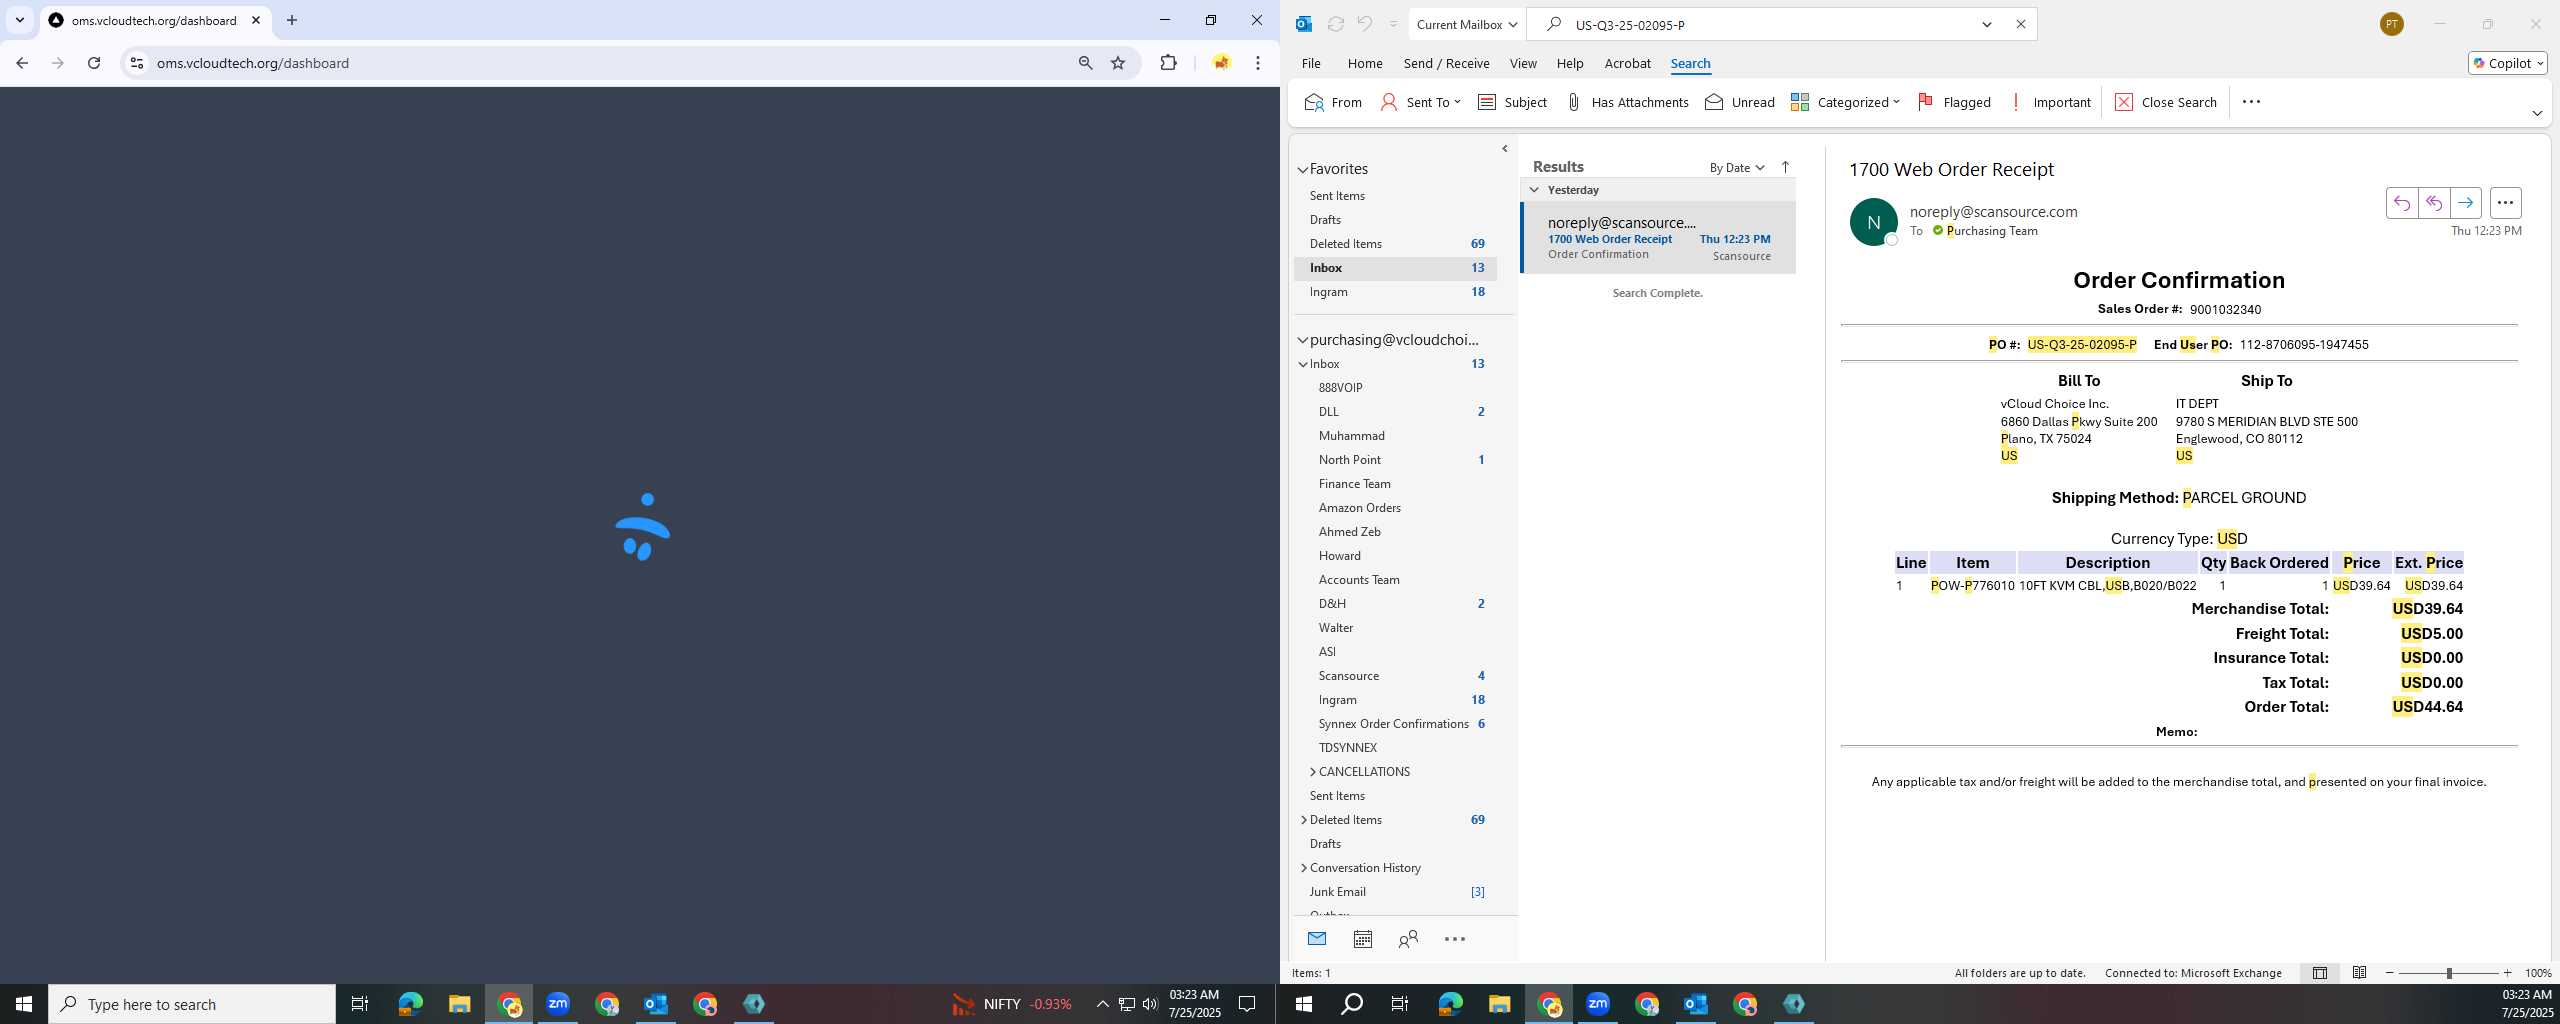
Task: Open the Help ribbon tab
Action: tap(1570, 63)
